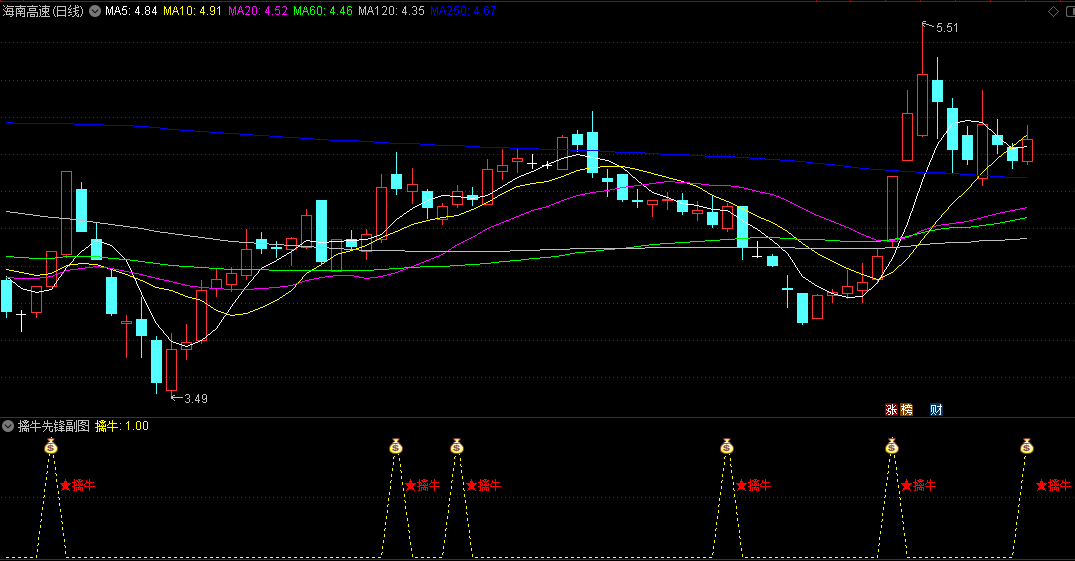1075x561 pixels.
Task: Open the 榜 ranking marker icon
Action: point(906,409)
